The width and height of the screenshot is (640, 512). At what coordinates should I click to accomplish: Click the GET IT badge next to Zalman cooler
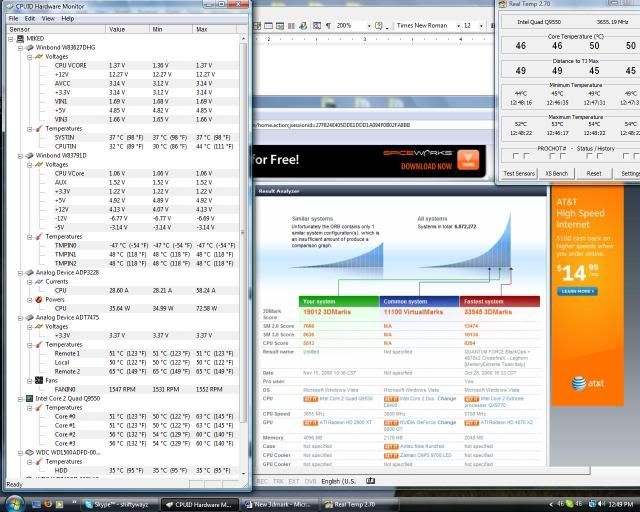(391, 455)
